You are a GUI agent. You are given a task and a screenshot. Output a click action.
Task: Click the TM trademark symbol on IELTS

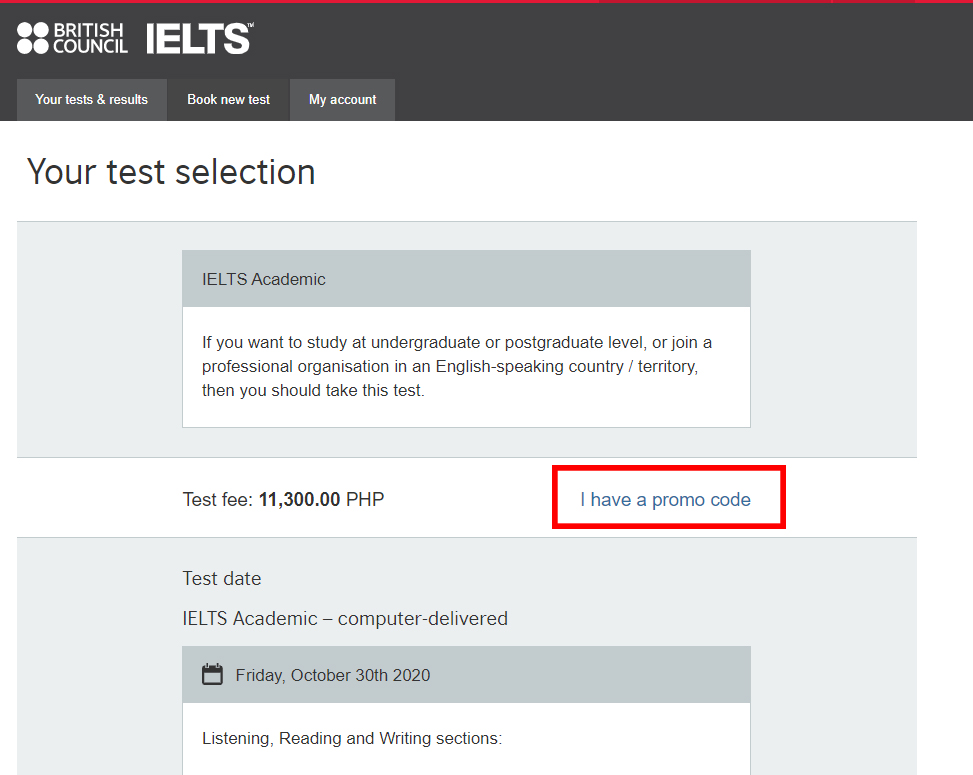pyautogui.click(x=251, y=25)
